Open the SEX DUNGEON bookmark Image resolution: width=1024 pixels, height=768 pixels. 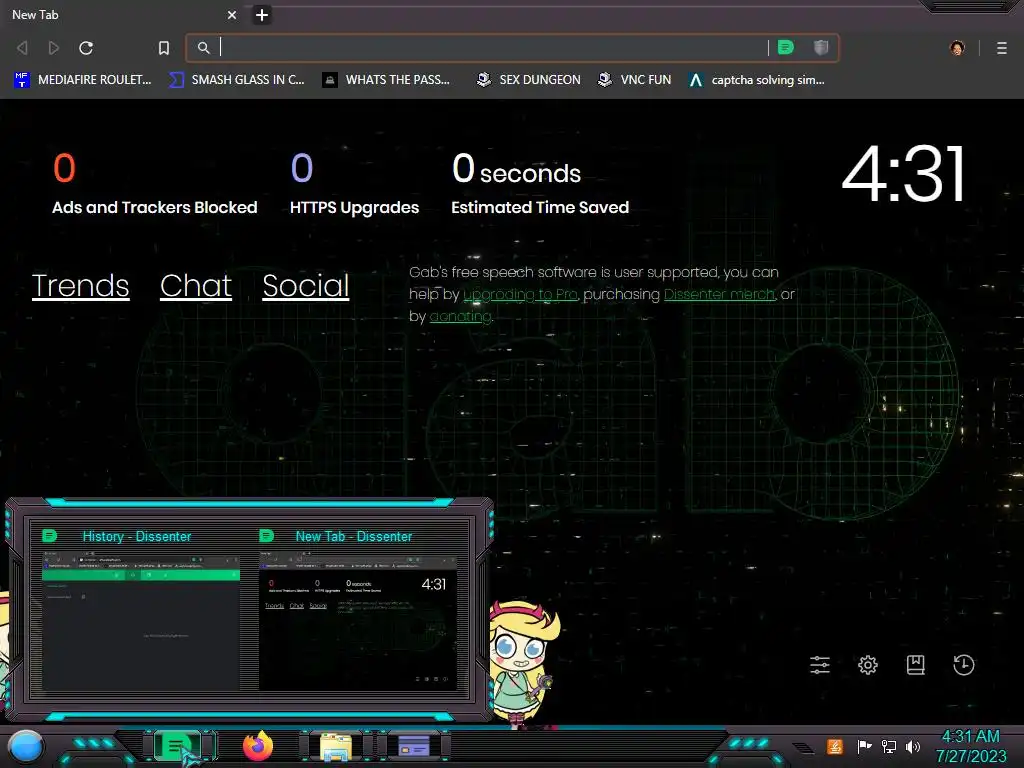[x=528, y=80]
